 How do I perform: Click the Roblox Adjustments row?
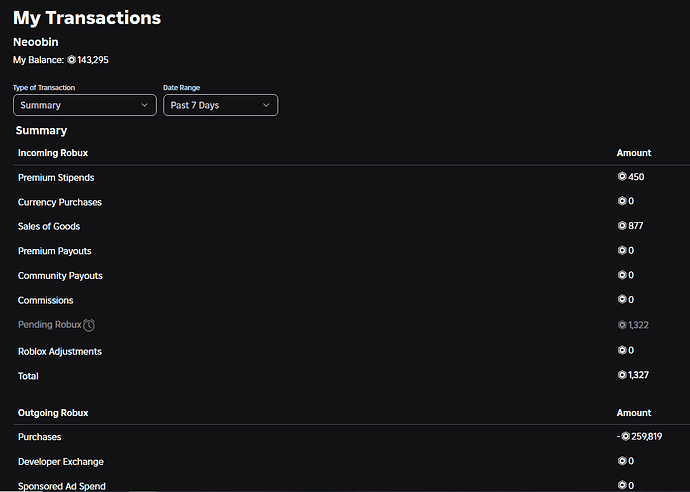[352, 351]
